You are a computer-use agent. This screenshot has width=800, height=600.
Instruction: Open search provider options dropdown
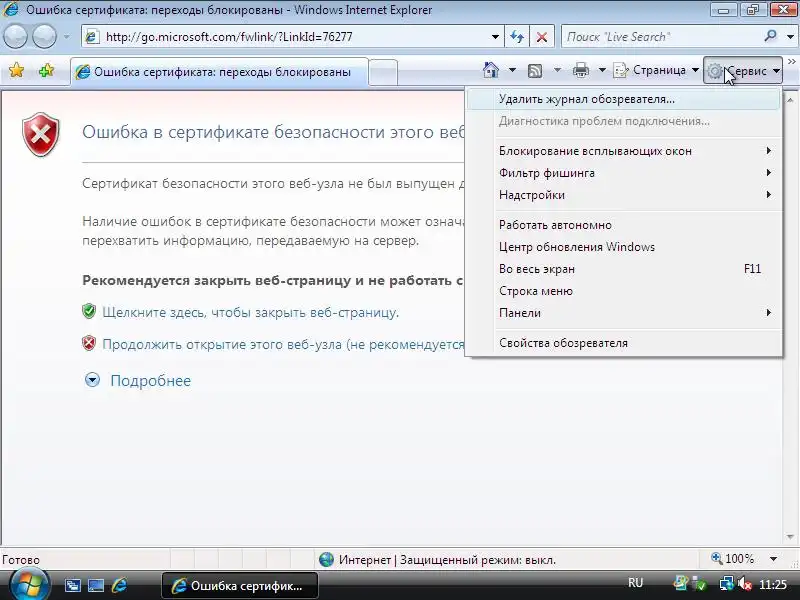(x=790, y=37)
